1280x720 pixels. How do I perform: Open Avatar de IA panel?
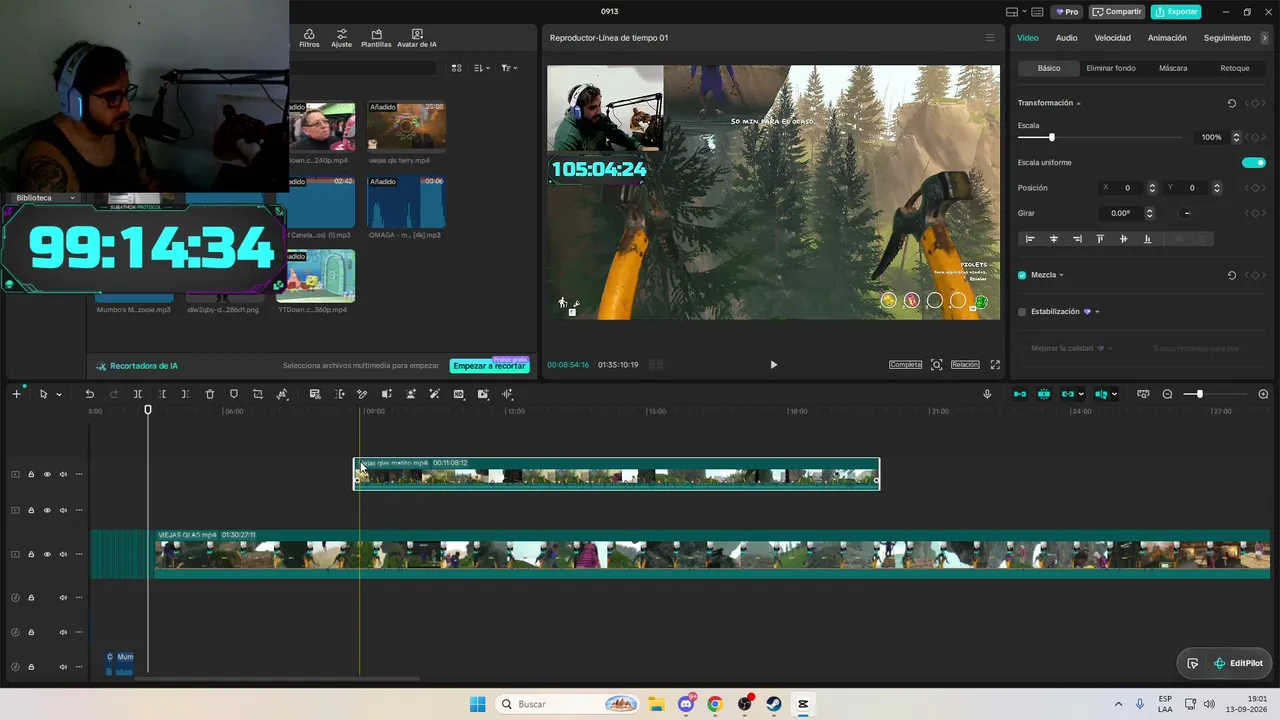pyautogui.click(x=417, y=38)
